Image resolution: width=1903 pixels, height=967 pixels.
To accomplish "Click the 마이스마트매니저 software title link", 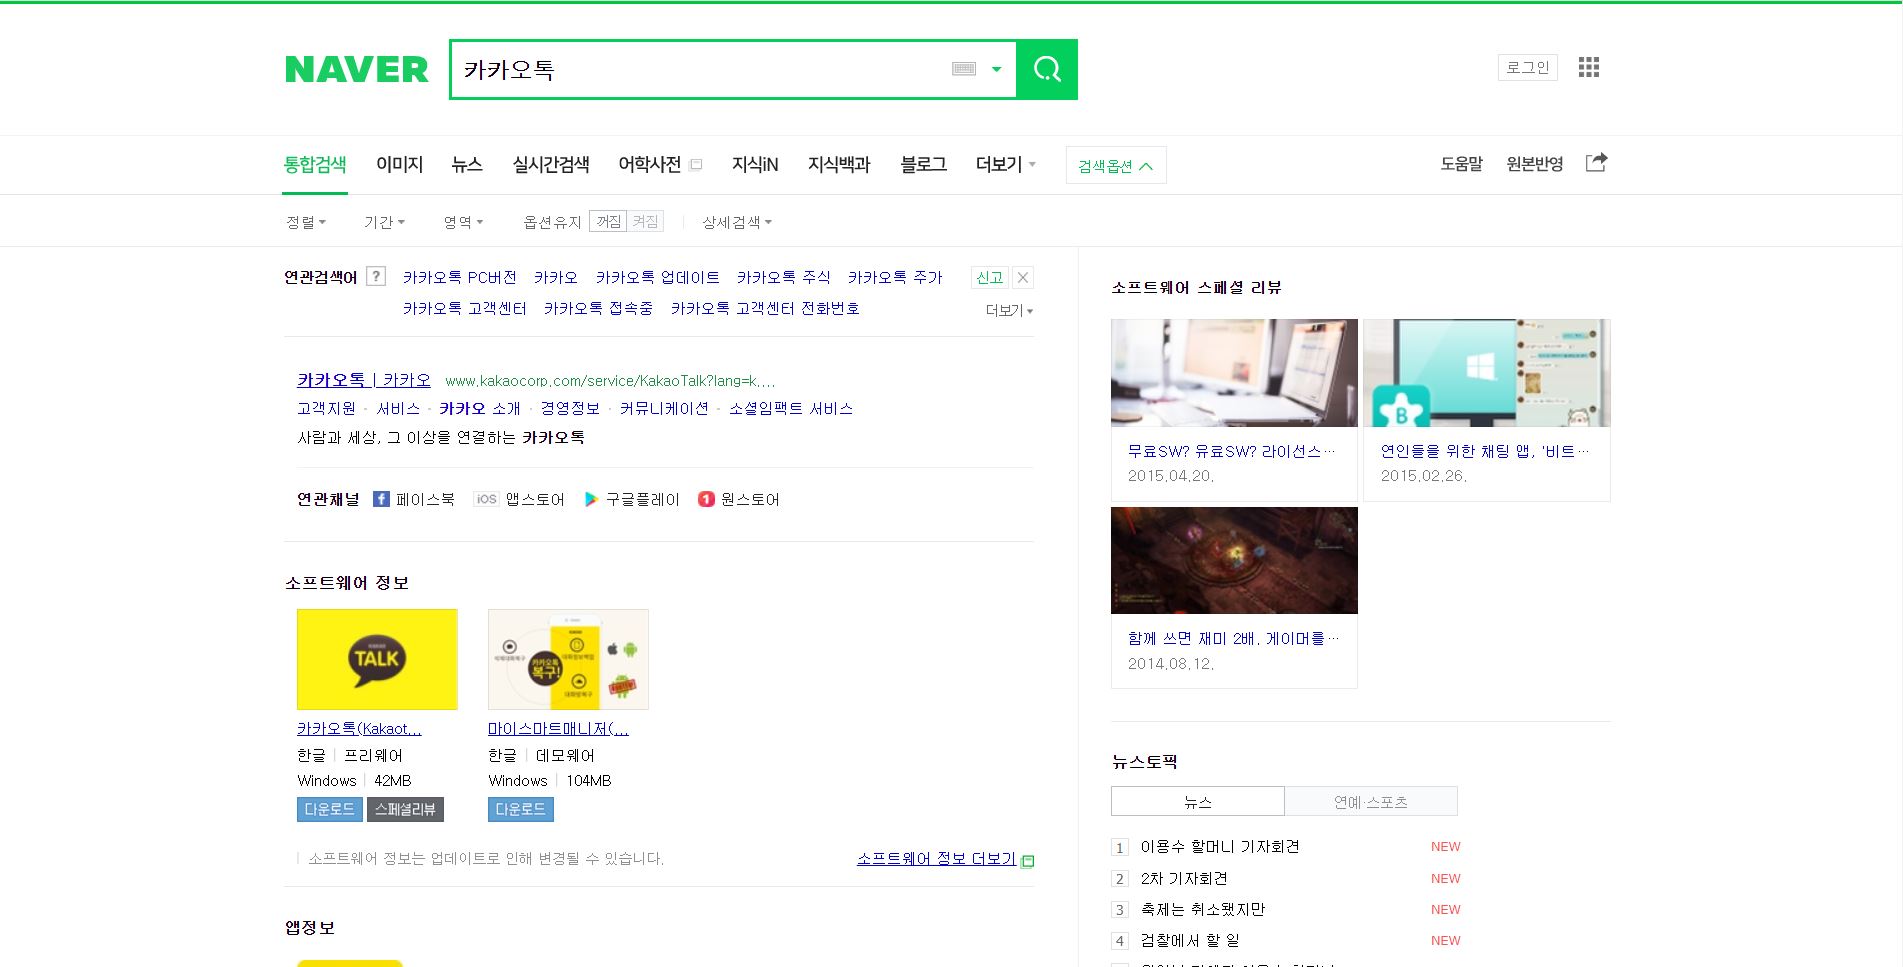I will pyautogui.click(x=558, y=728).
